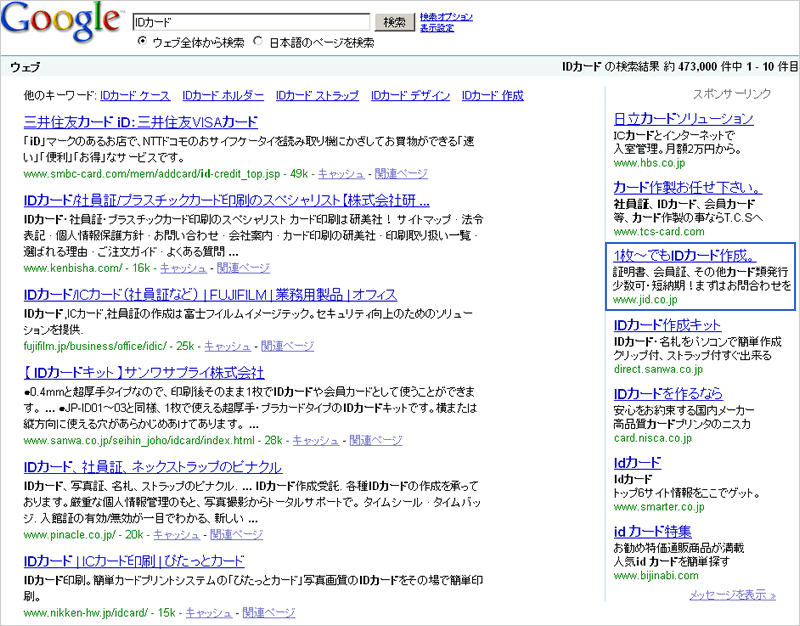This screenshot has height=626, width=800.
Task: Expand メッセージを表示 at the bottom right
Action: pyautogui.click(x=732, y=594)
